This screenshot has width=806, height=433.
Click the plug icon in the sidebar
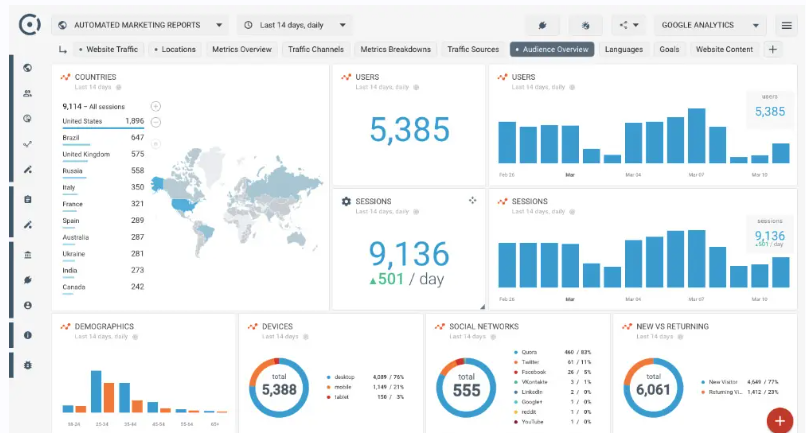(x=28, y=280)
